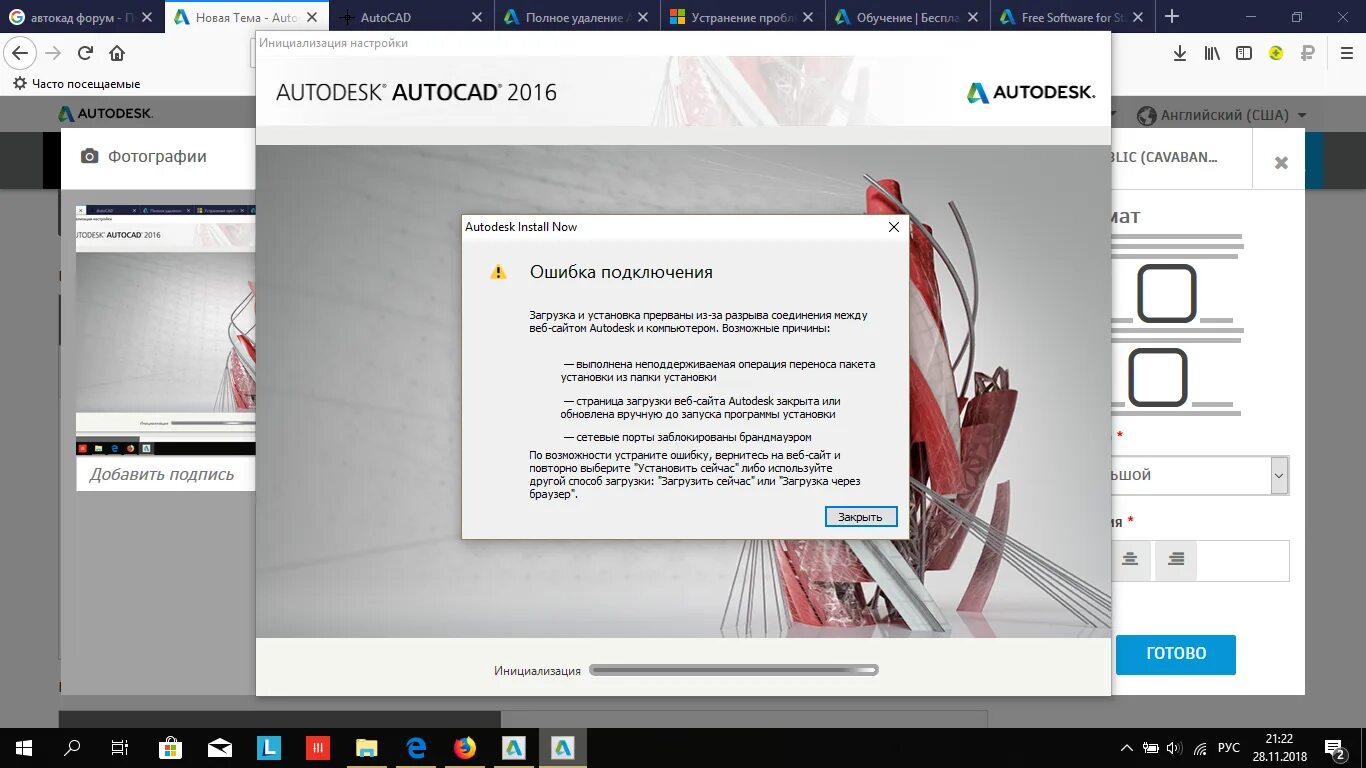Open the Action Center notifications icon
The image size is (1366, 768).
tap(1337, 748)
